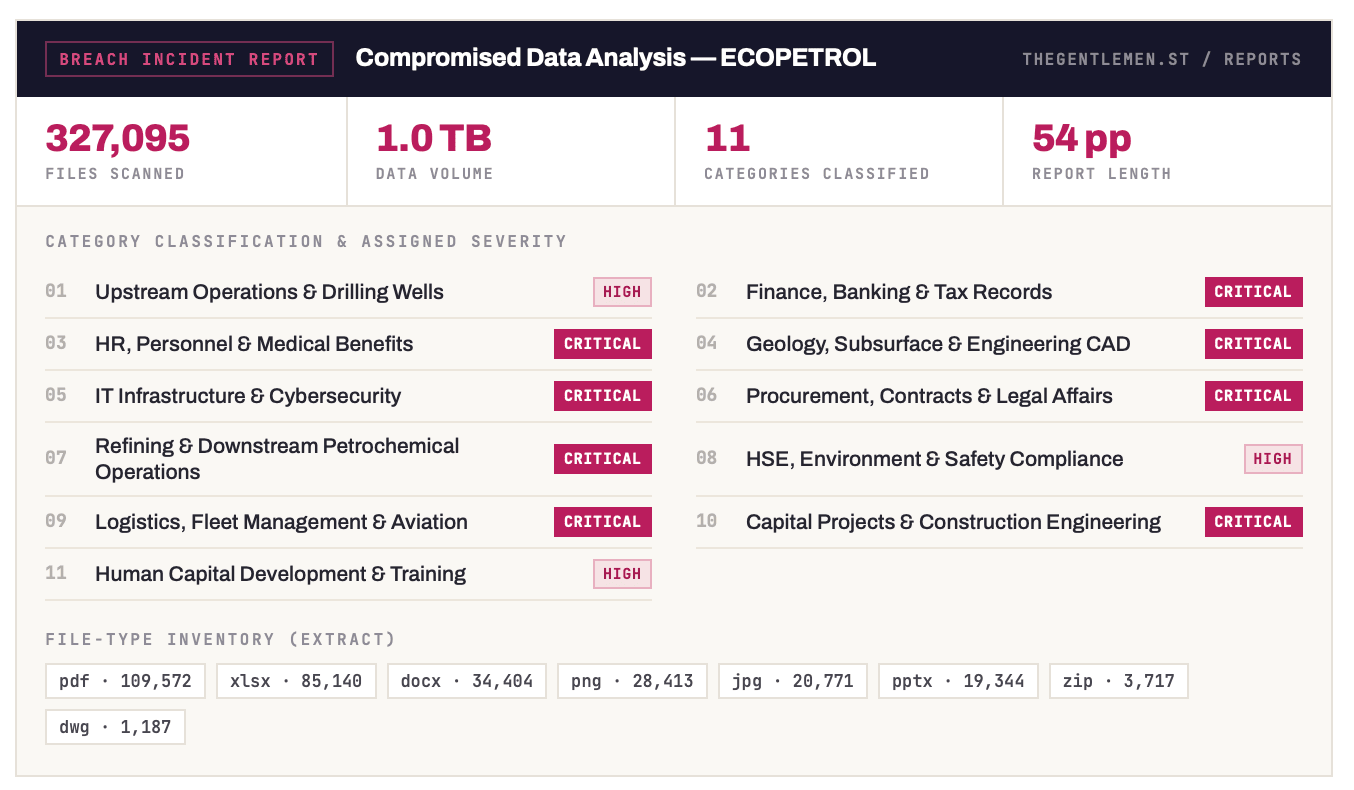1354x790 pixels.
Task: Click the FILE-TYPE INVENTORY (EXTRACT) heading
Action: coord(221,639)
